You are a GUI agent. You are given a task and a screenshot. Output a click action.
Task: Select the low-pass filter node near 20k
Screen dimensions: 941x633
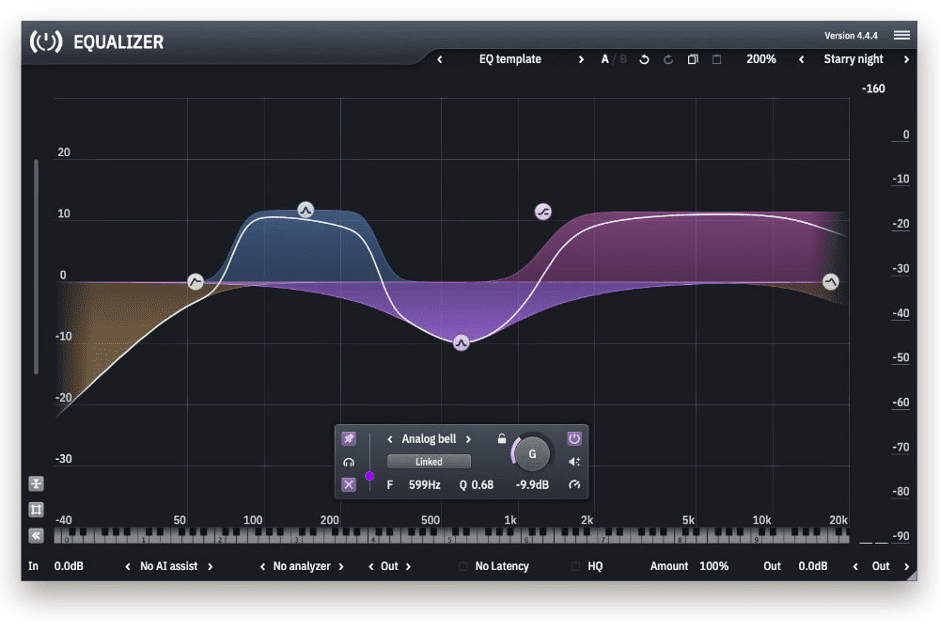pyautogui.click(x=831, y=281)
